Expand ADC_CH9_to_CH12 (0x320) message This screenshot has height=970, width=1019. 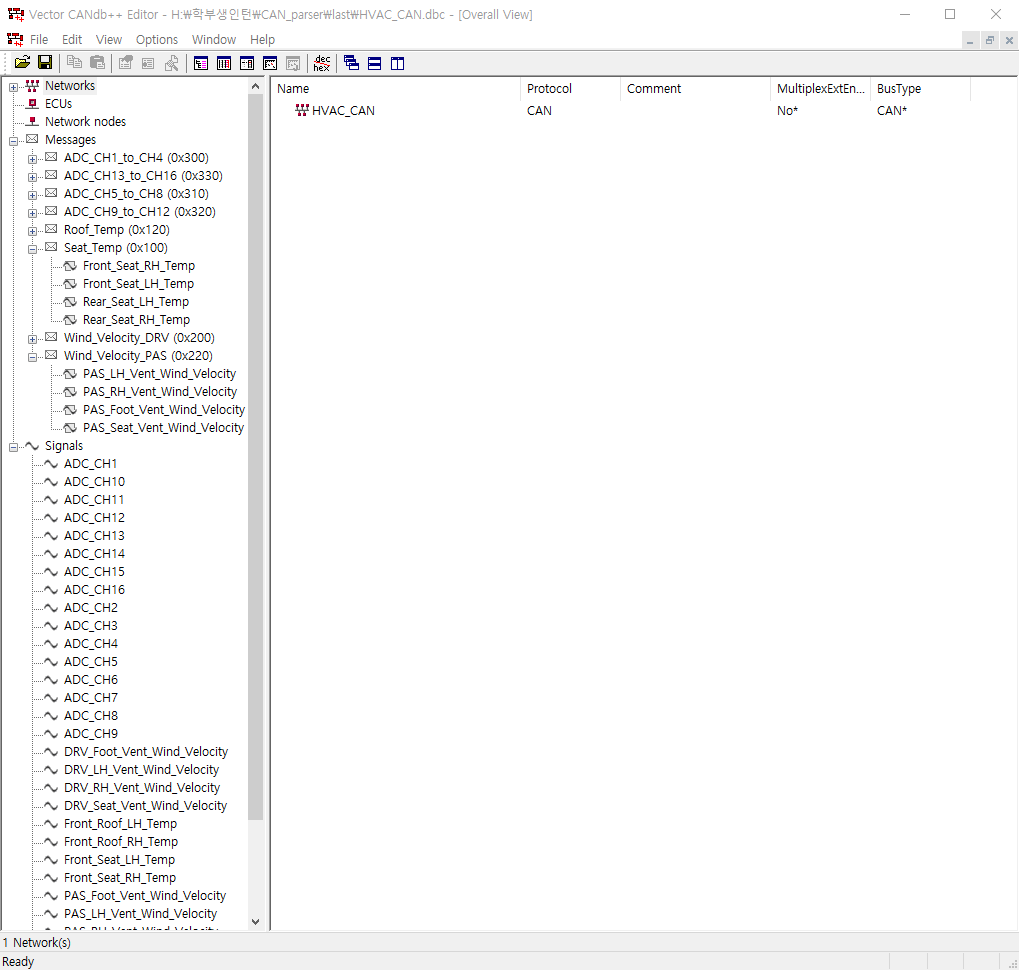point(32,213)
